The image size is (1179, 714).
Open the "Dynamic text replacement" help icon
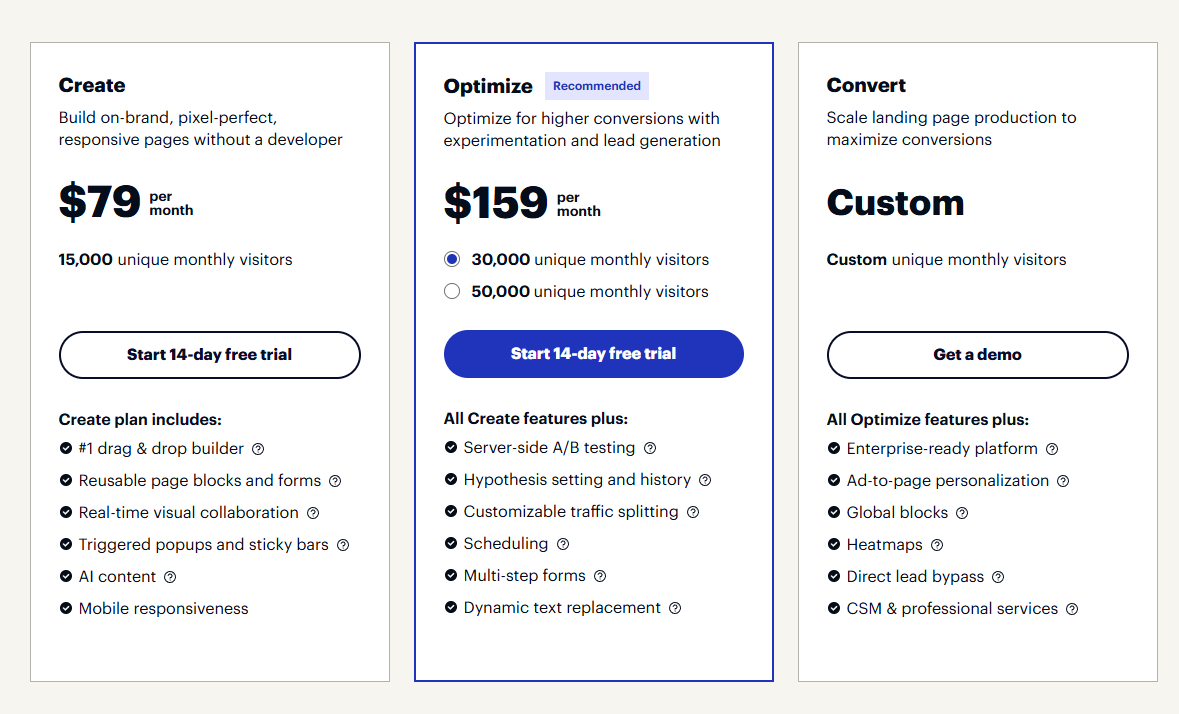pos(674,608)
